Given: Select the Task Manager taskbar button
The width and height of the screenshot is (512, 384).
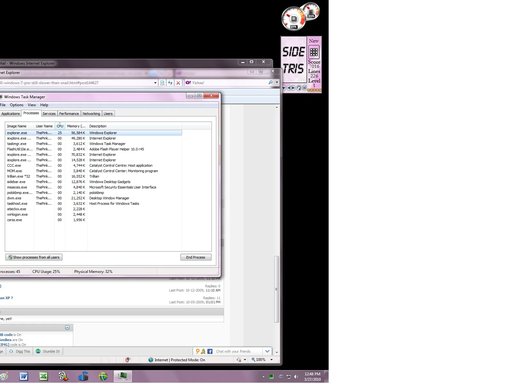Looking at the screenshot, I should click(x=123, y=377).
